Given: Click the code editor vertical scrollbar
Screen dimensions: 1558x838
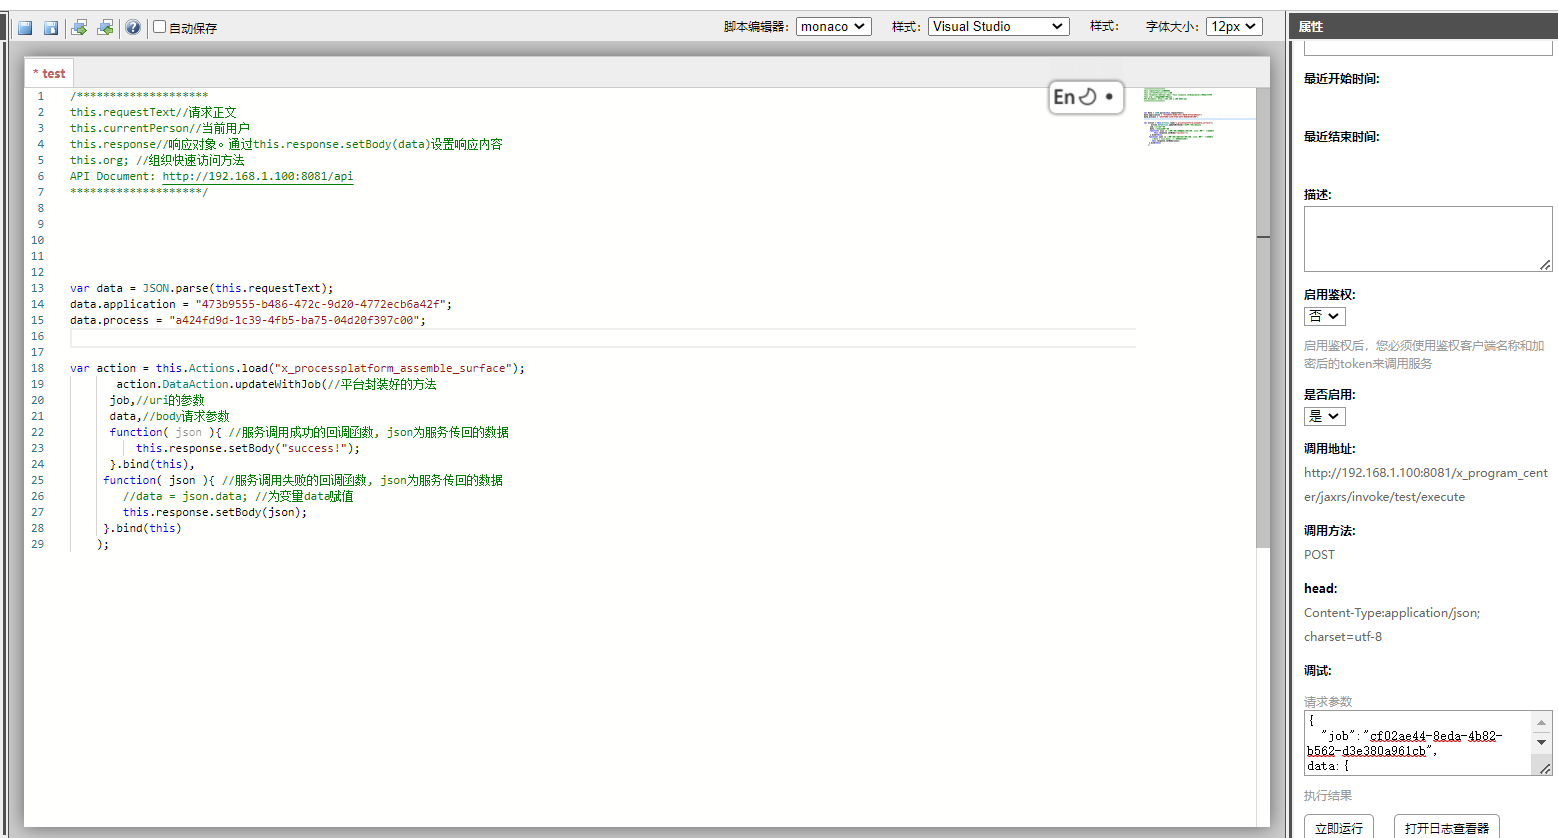Looking at the screenshot, I should [1263, 317].
